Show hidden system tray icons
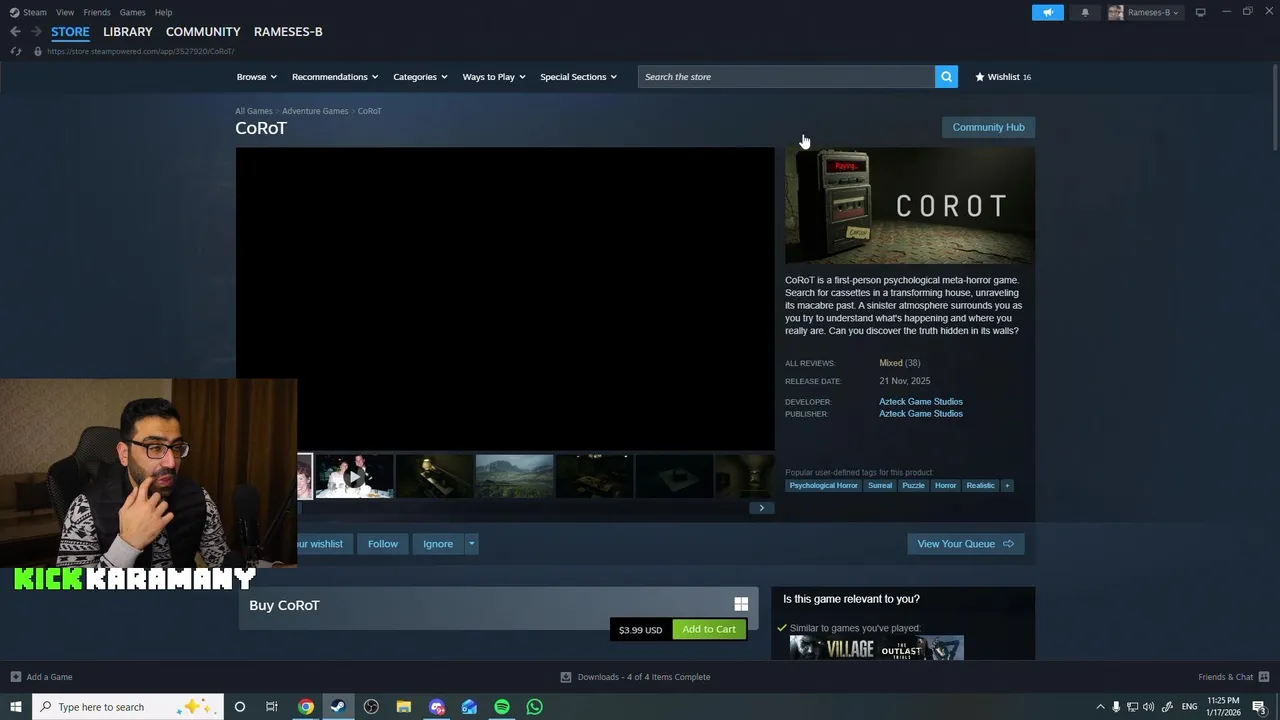 click(1100, 707)
